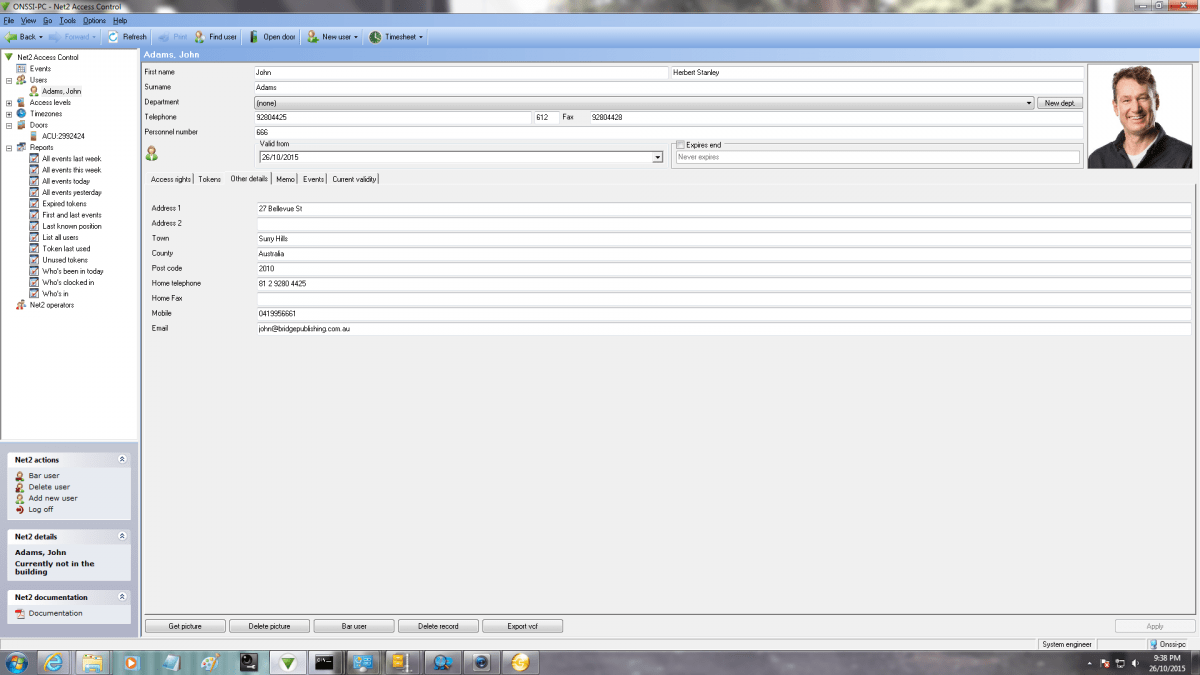Open the Documentation PDF link
1200x675 pixels.
pos(55,613)
